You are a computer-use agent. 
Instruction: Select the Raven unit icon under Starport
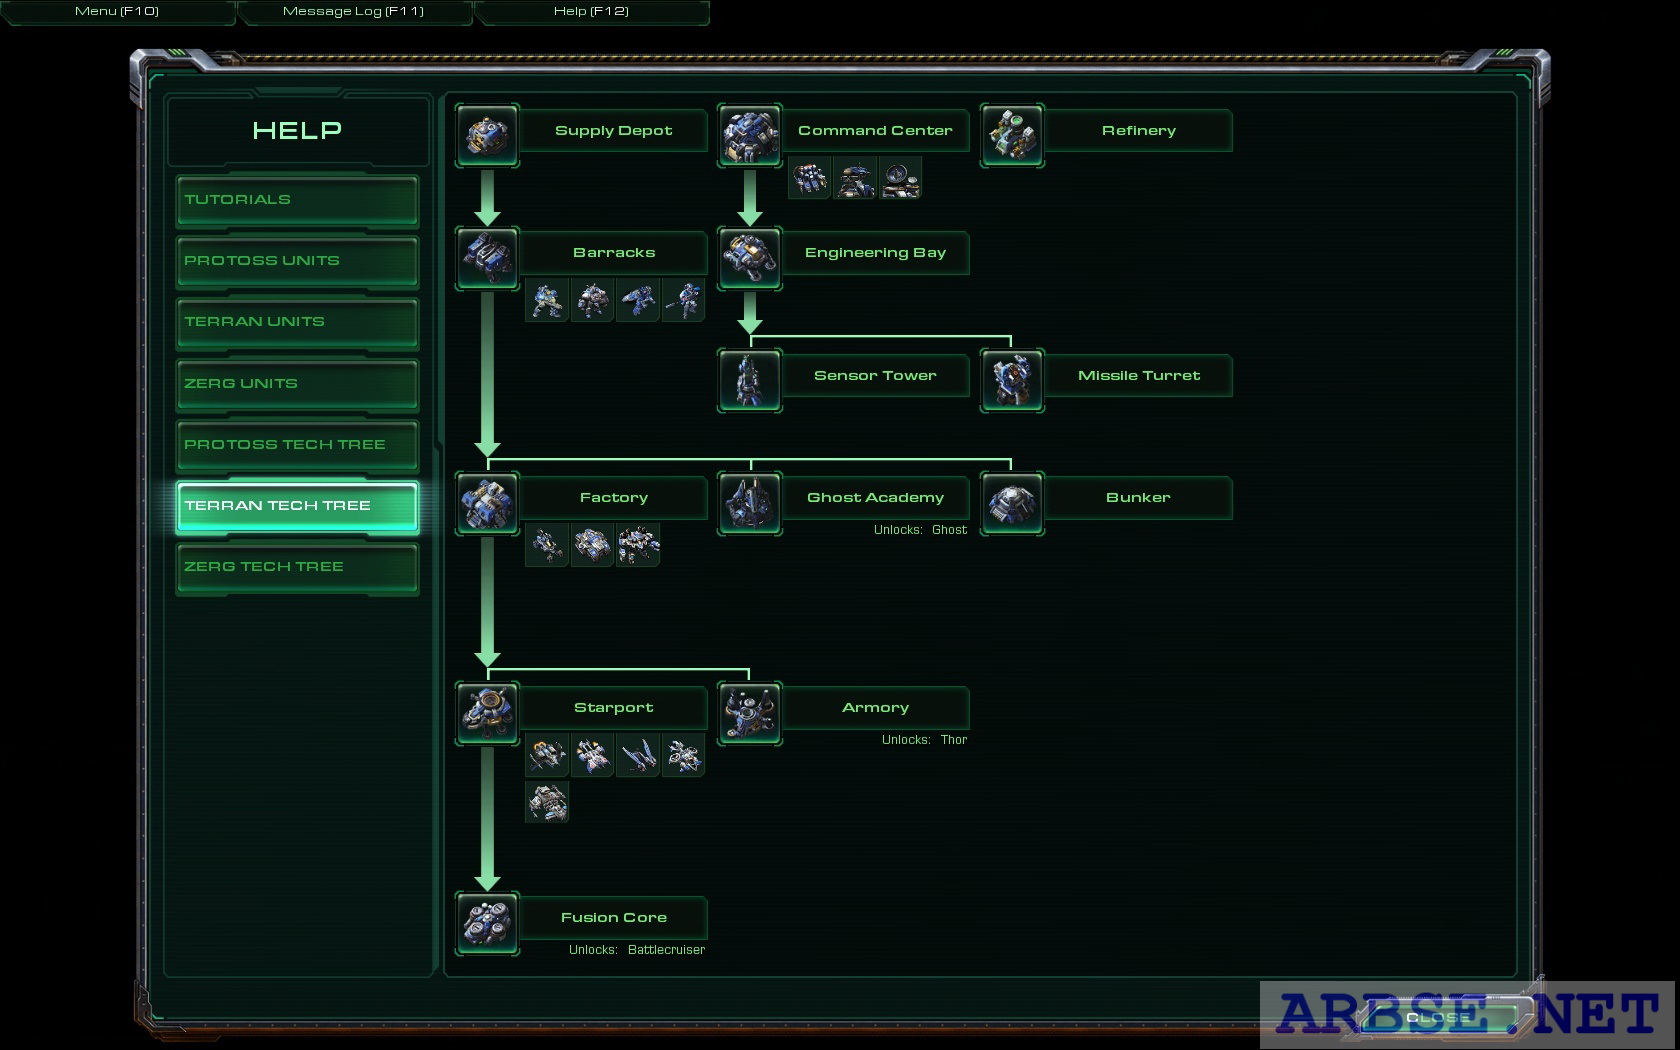click(x=683, y=755)
